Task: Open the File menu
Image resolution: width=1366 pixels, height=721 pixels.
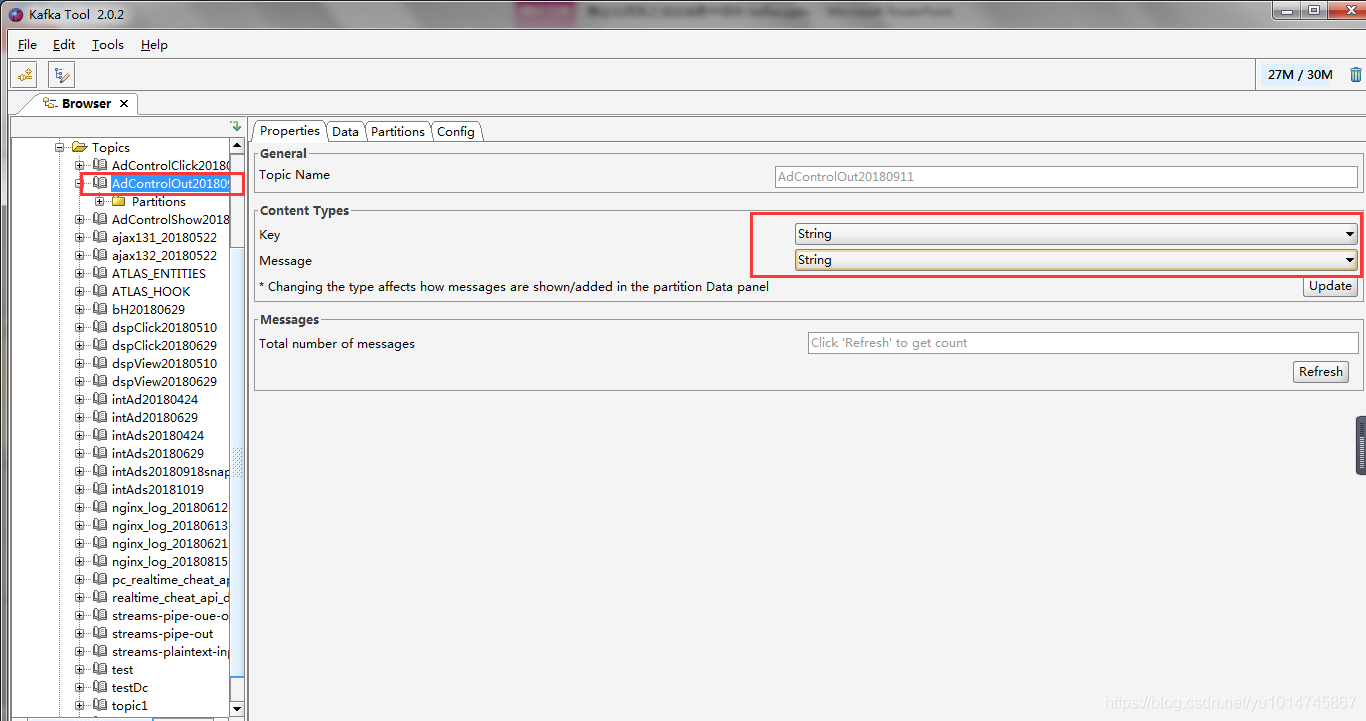Action: tap(27, 45)
